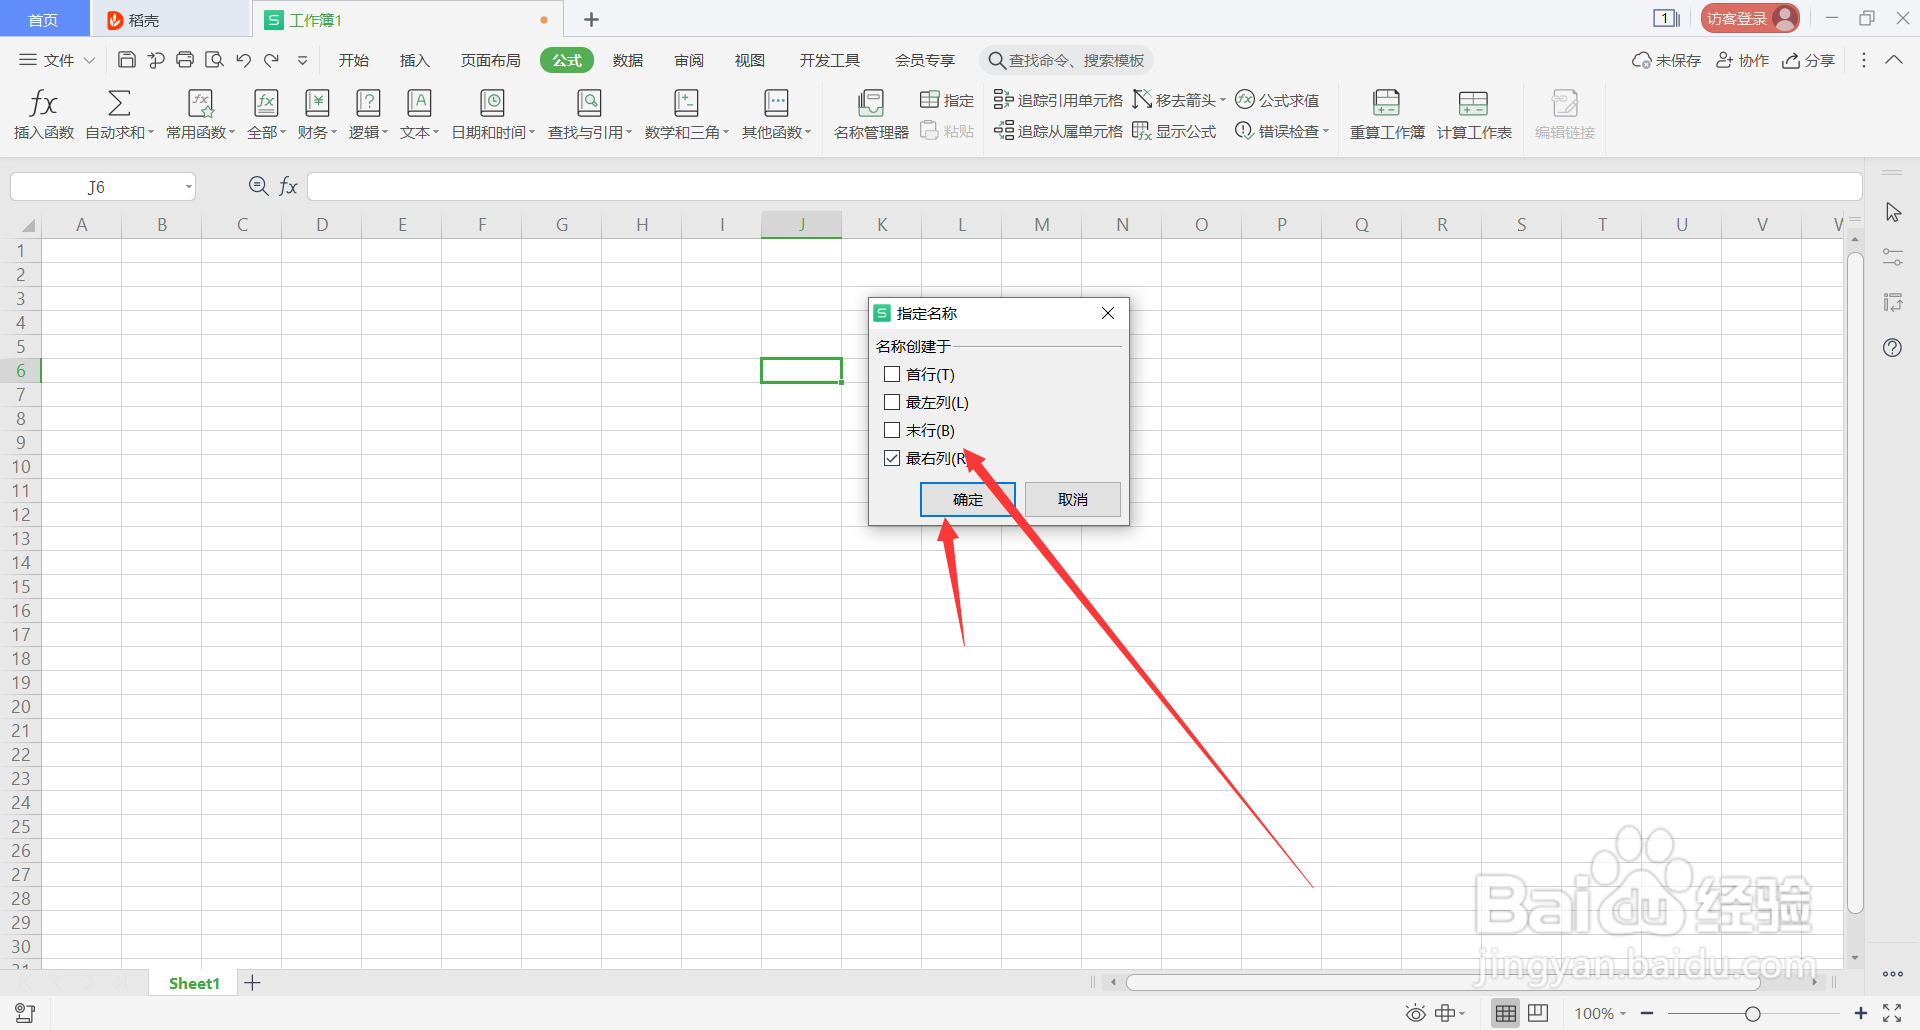
Task: Click Remove Arrows (移去箭头)
Action: pyautogui.click(x=1179, y=100)
